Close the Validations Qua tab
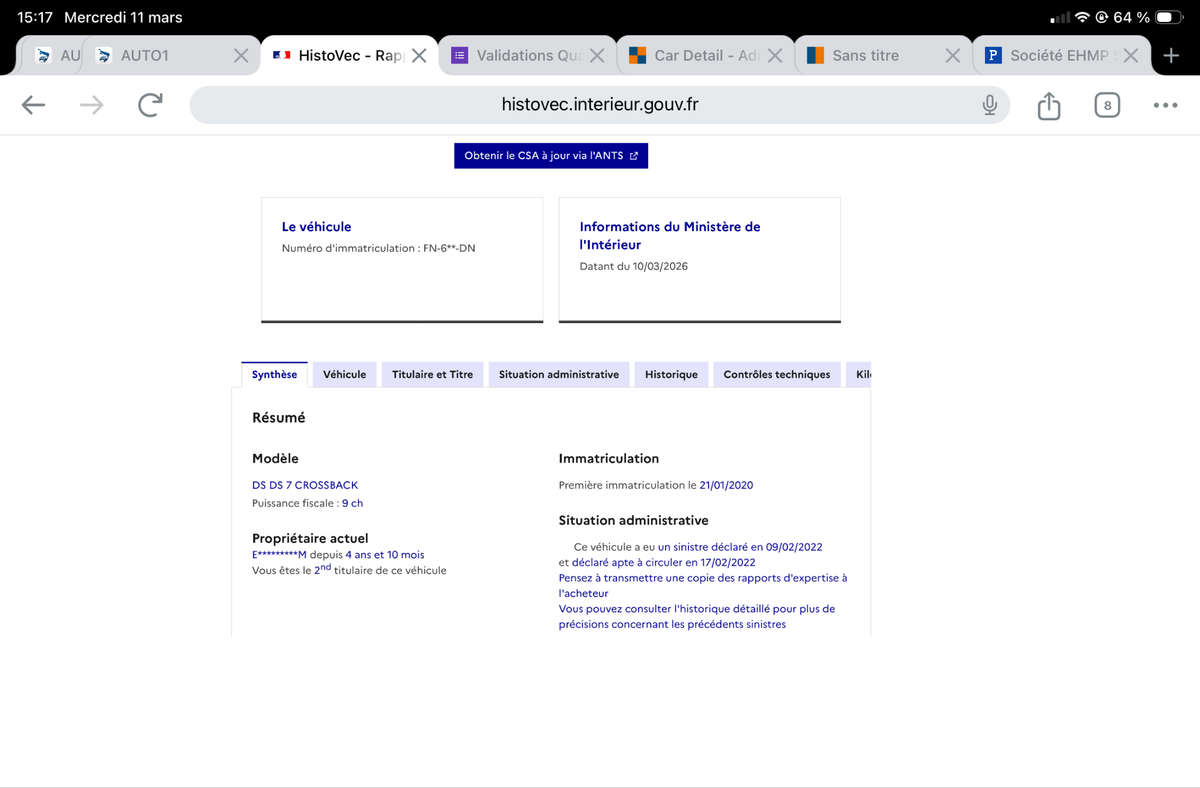This screenshot has width=1200, height=788. pos(597,56)
